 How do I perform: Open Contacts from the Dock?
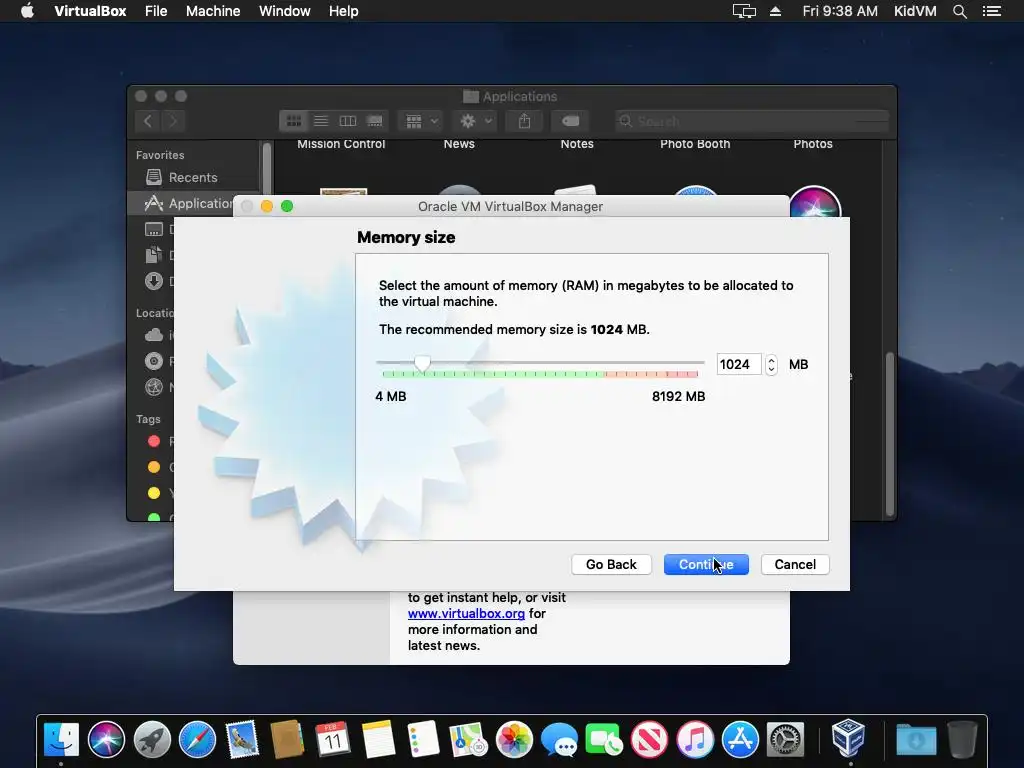(x=287, y=740)
